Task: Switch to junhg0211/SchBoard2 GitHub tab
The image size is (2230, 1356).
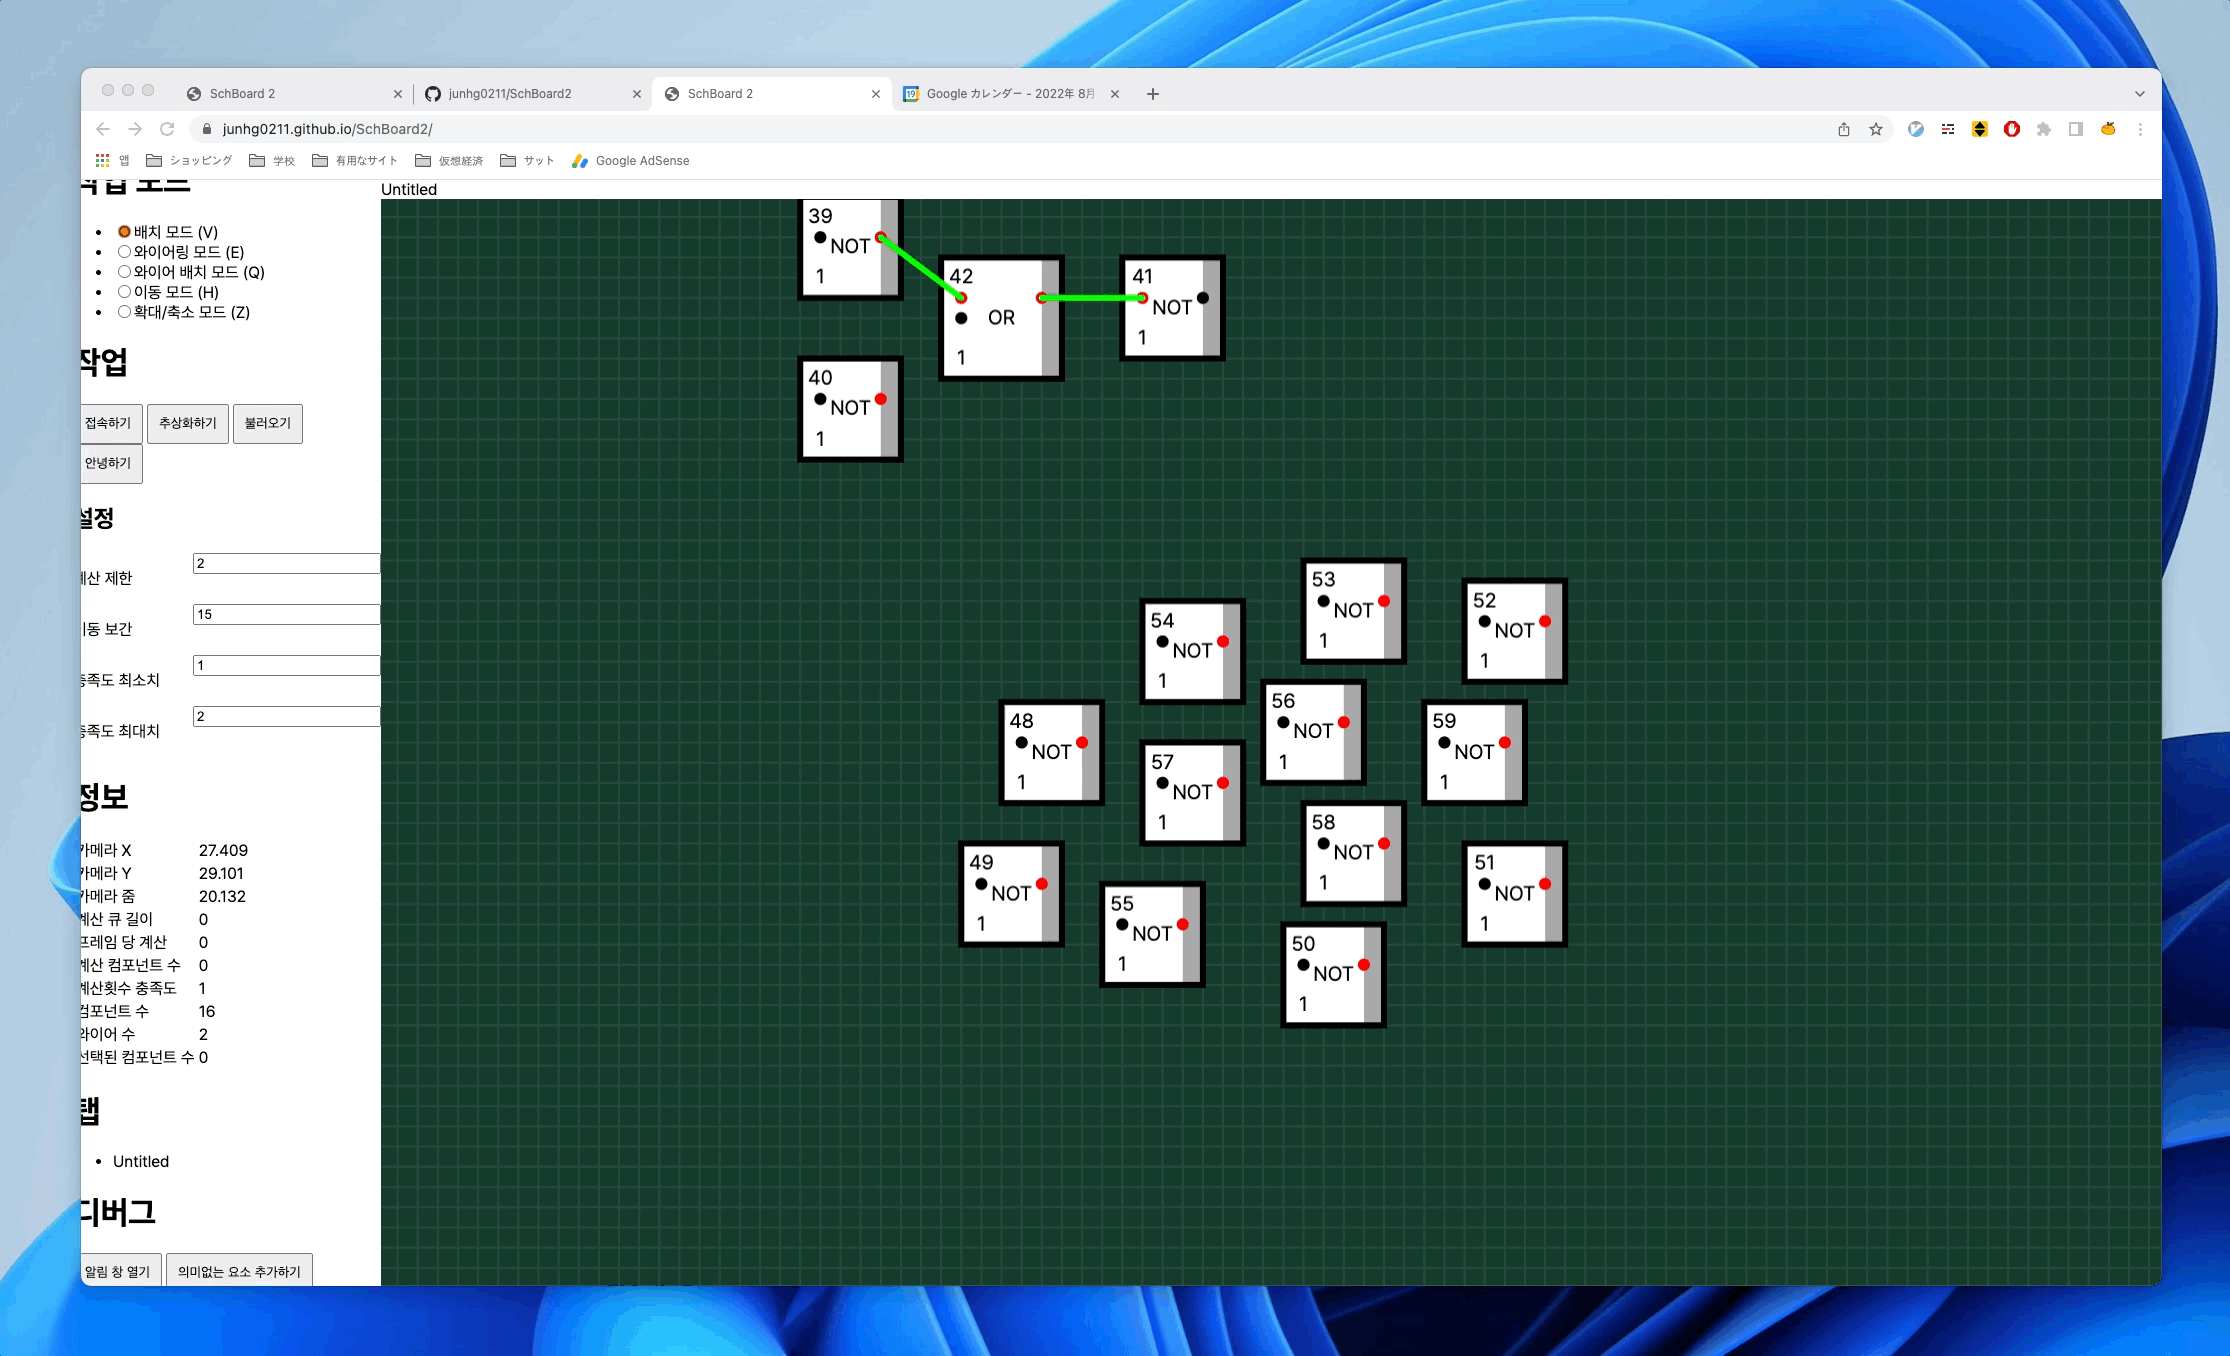Action: point(510,94)
